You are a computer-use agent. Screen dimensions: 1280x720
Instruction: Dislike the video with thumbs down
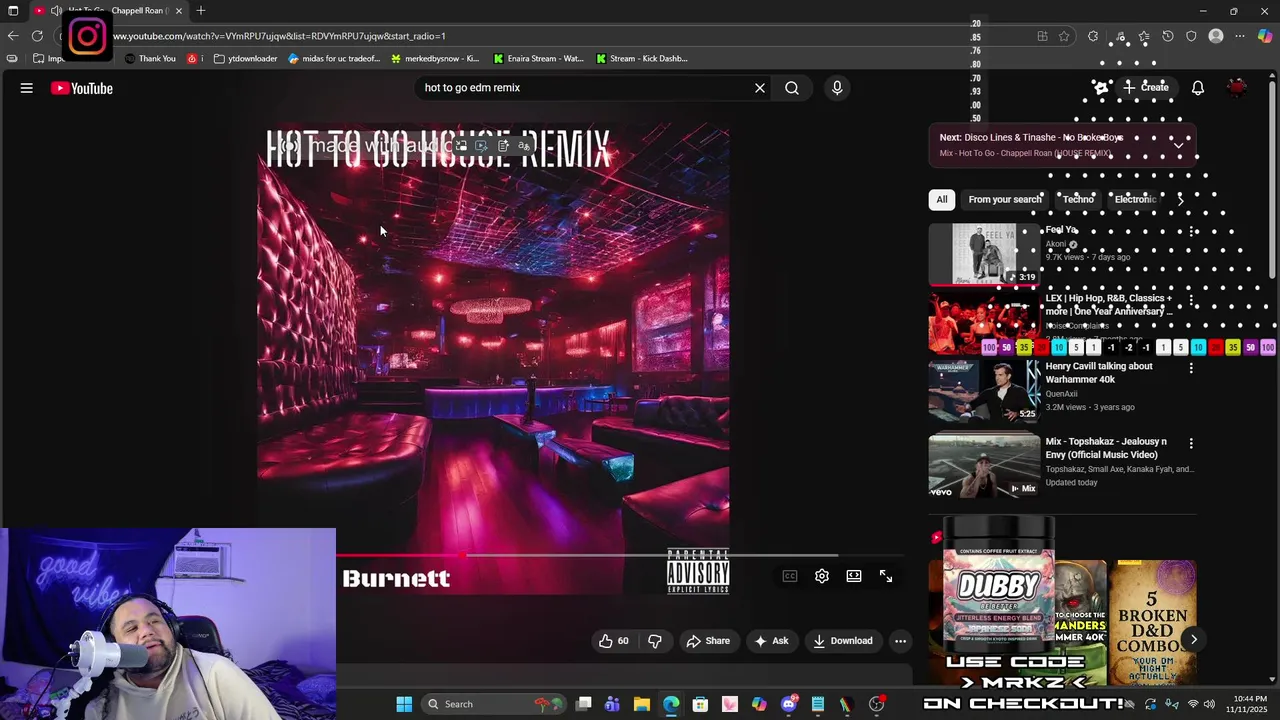pyautogui.click(x=655, y=641)
